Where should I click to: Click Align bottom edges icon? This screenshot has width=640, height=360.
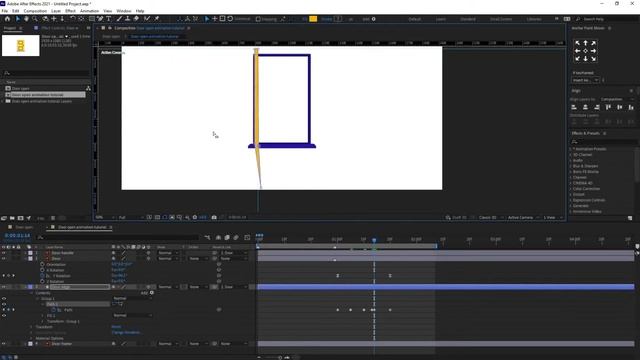pyautogui.click(x=631, y=107)
